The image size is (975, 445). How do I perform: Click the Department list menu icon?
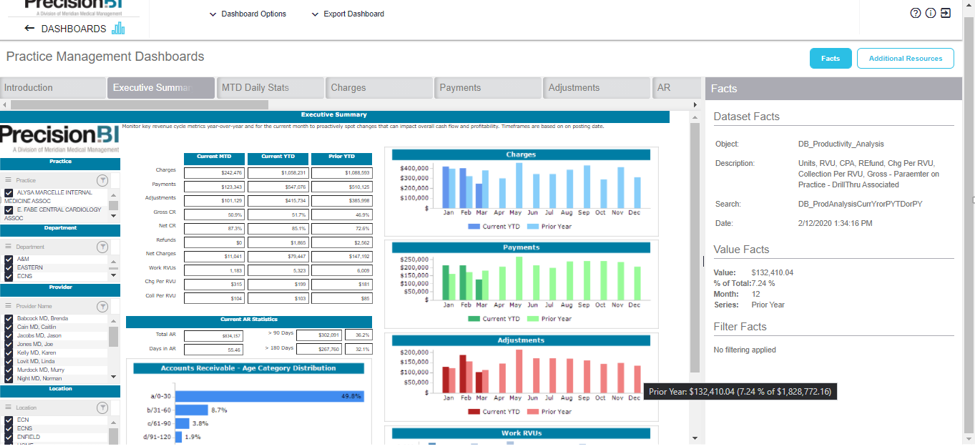pos(9,247)
